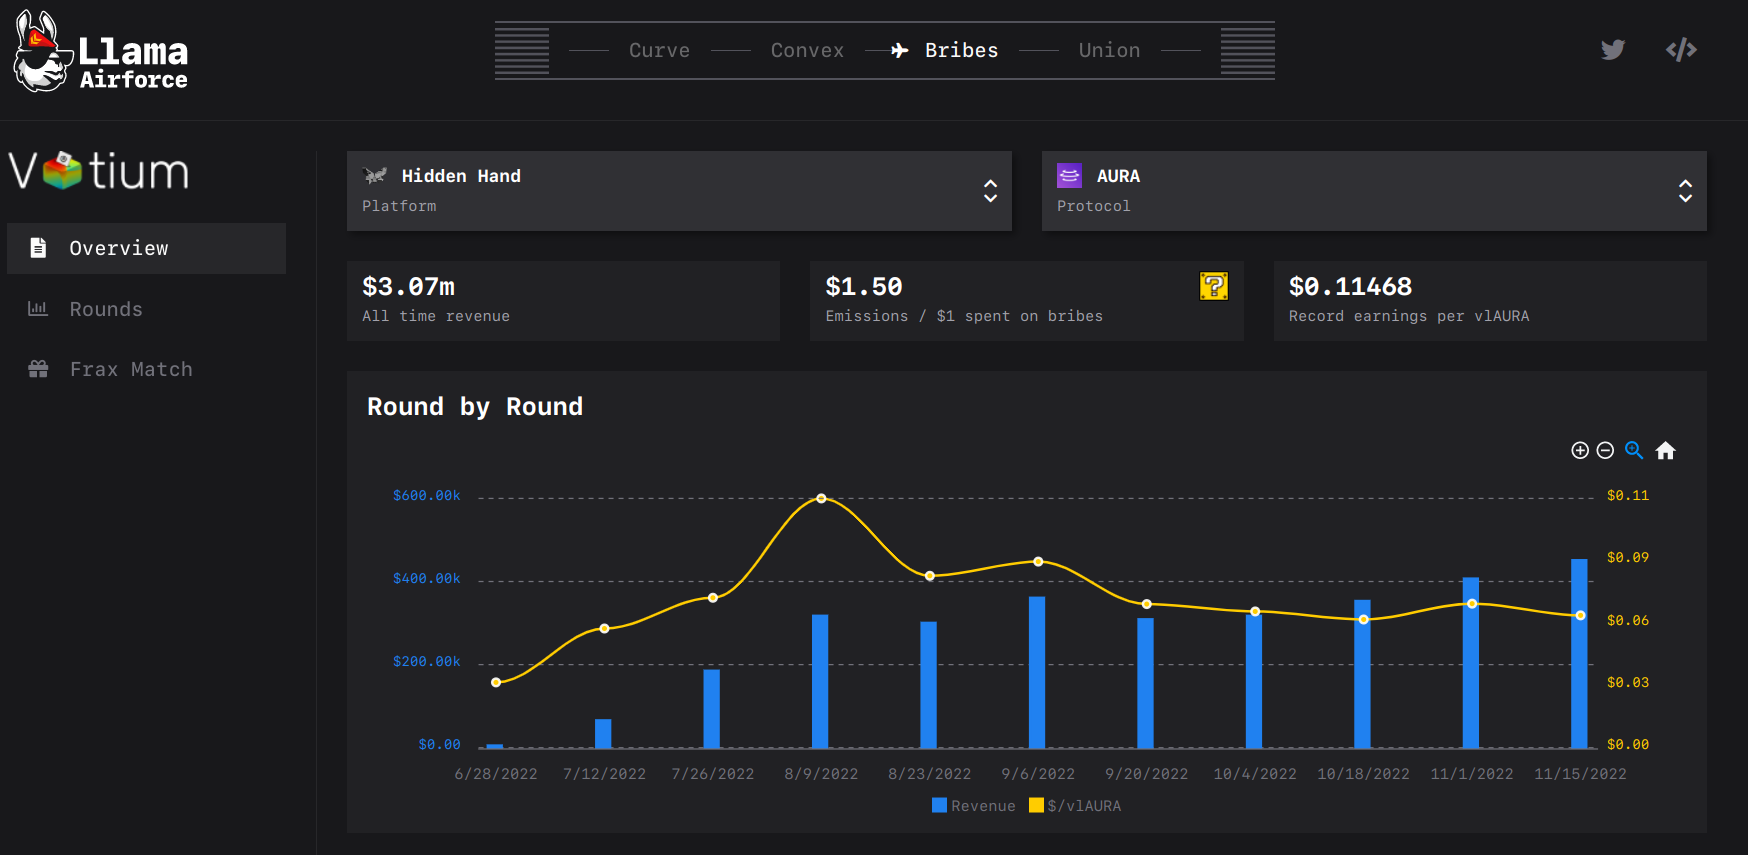Click the $0.06 right axis label

(x=1628, y=620)
